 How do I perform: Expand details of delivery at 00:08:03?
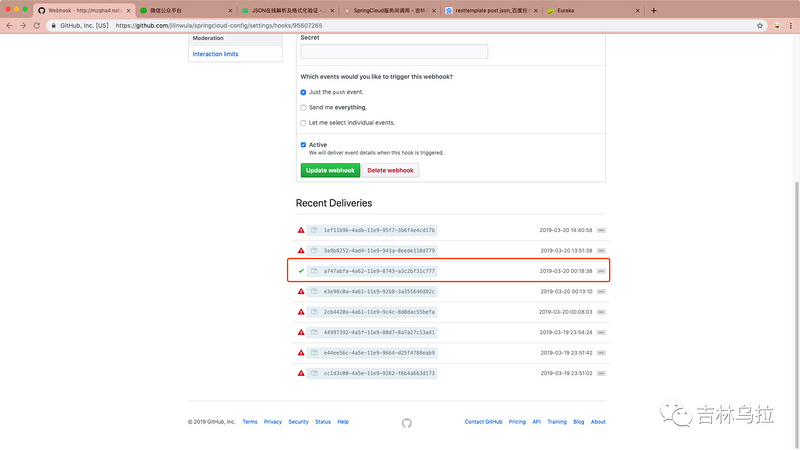601,312
